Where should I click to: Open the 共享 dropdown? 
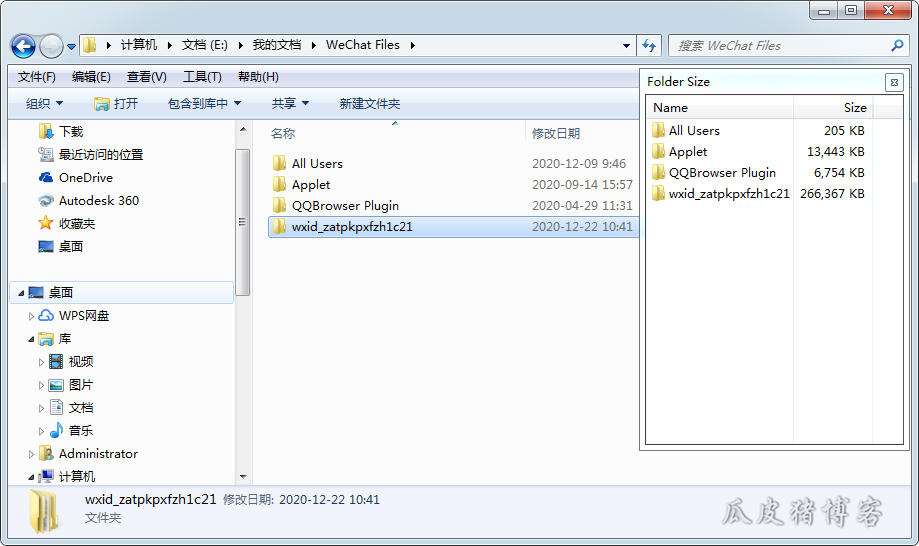click(x=290, y=104)
